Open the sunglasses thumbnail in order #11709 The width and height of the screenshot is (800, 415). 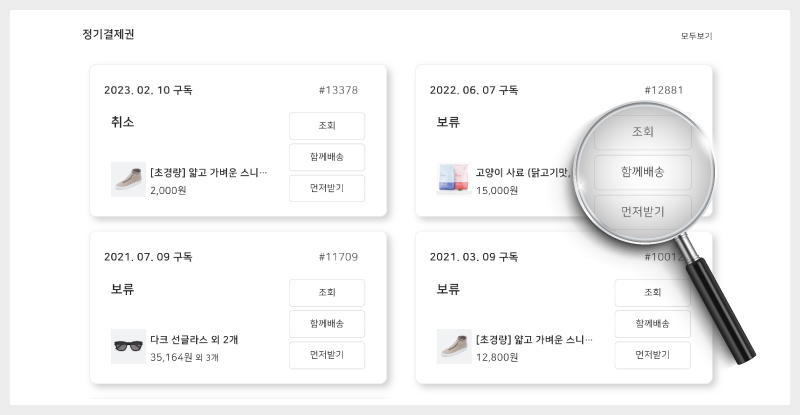[x=128, y=346]
